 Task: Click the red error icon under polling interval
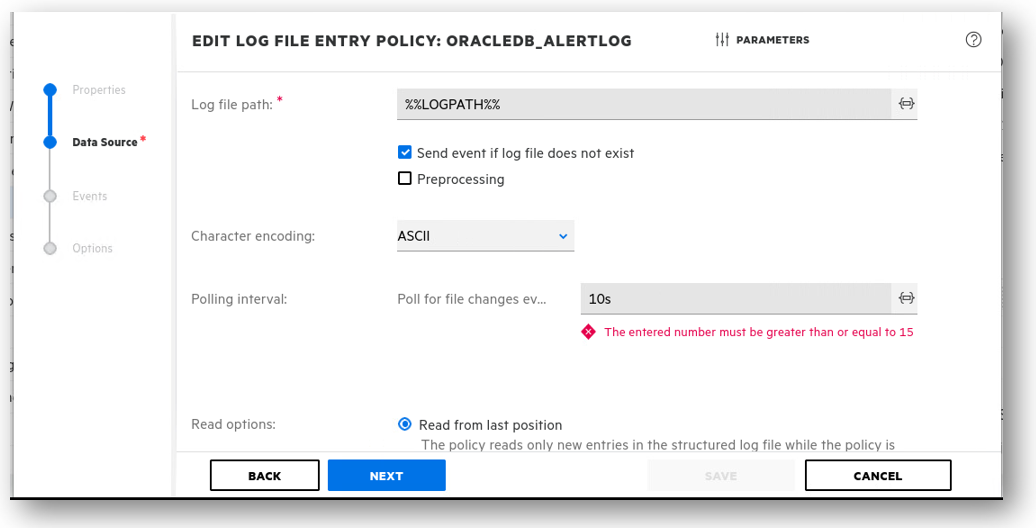click(x=588, y=332)
